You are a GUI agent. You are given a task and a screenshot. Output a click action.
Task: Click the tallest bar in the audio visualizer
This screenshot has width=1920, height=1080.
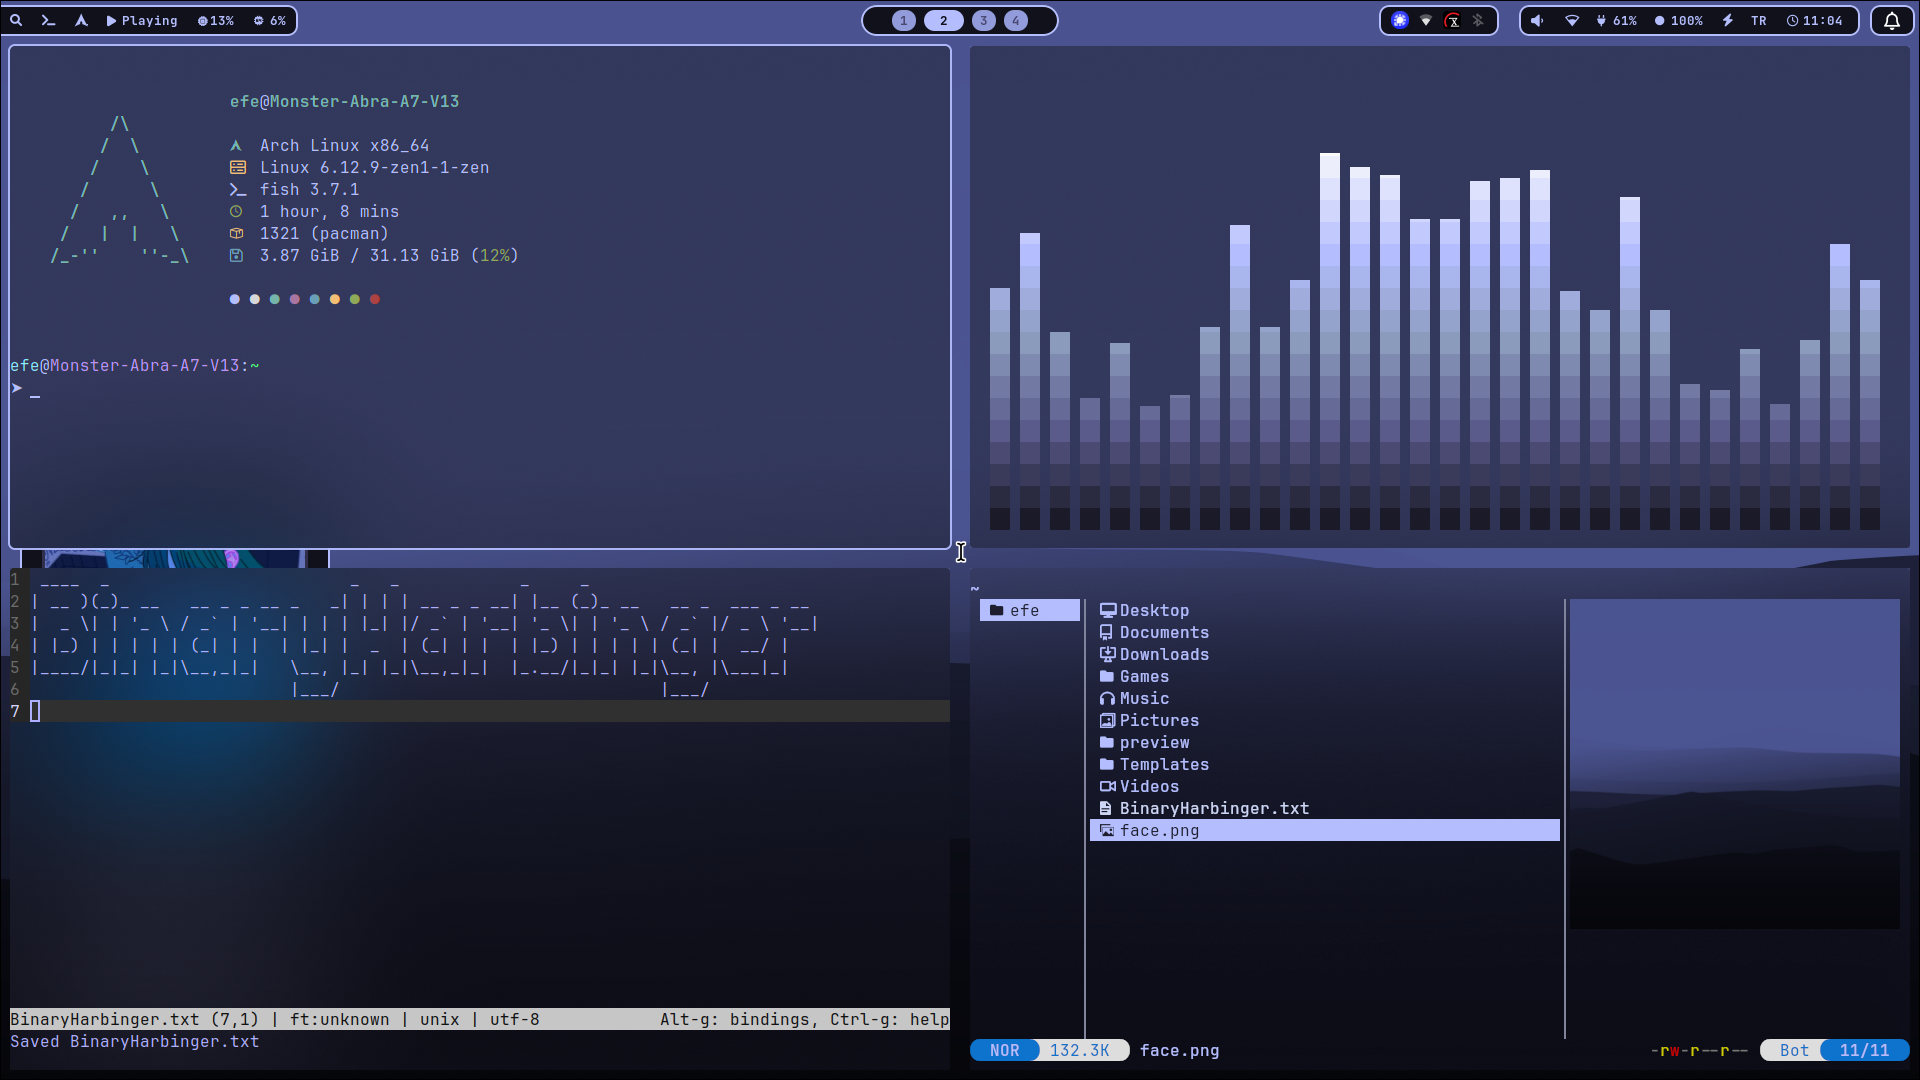coord(1330,341)
